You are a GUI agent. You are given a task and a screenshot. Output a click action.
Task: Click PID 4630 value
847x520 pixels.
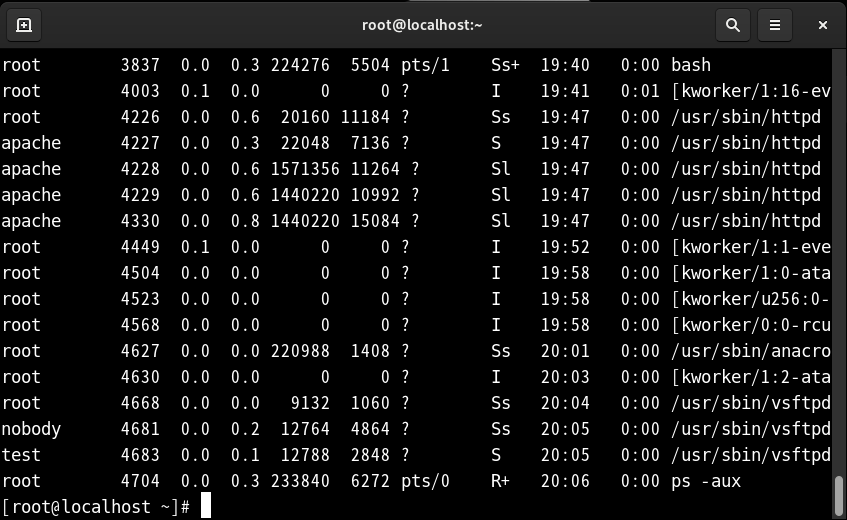tap(140, 377)
